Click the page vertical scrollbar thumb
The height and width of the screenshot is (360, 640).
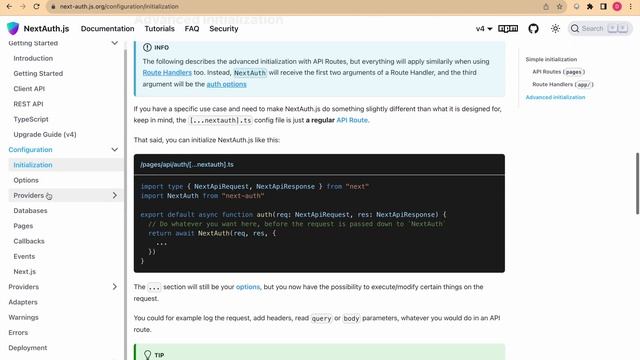coord(637,183)
